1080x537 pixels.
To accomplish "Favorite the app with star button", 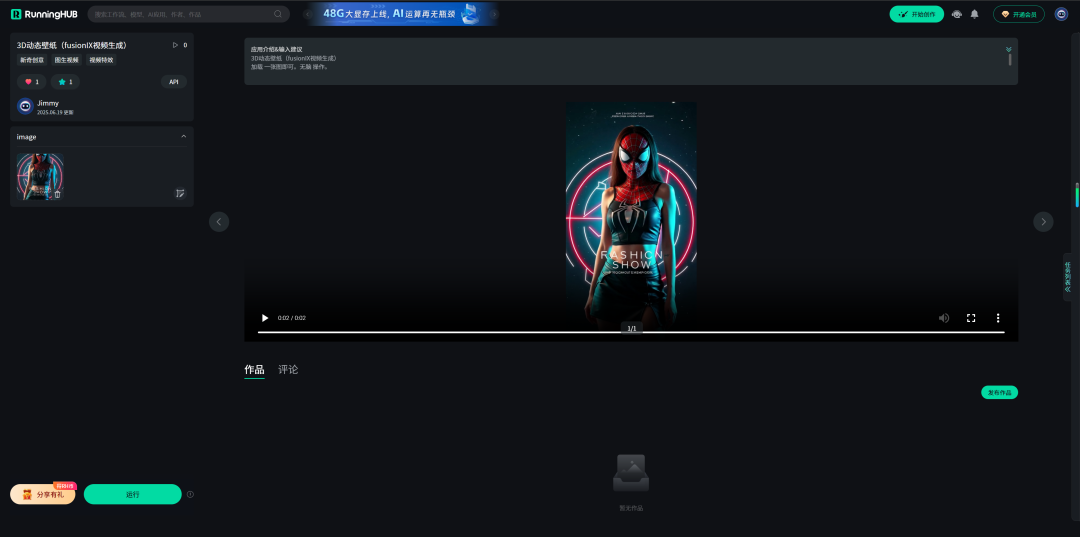I will tap(65, 82).
